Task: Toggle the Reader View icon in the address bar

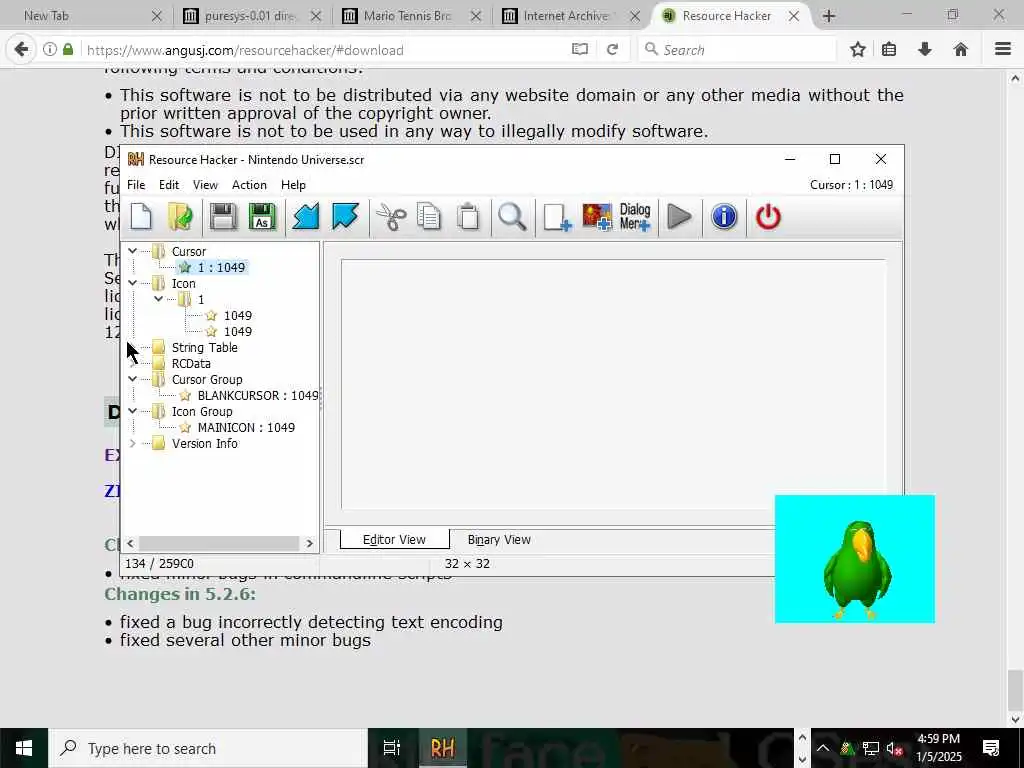Action: (x=580, y=50)
